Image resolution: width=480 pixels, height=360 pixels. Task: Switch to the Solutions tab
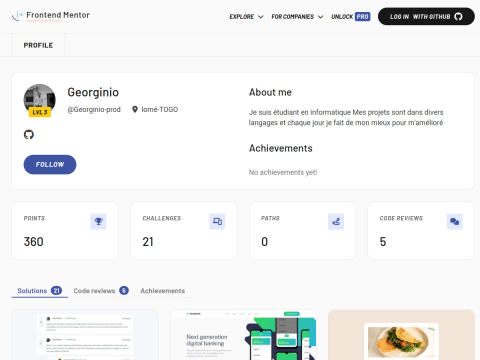[x=40, y=291]
